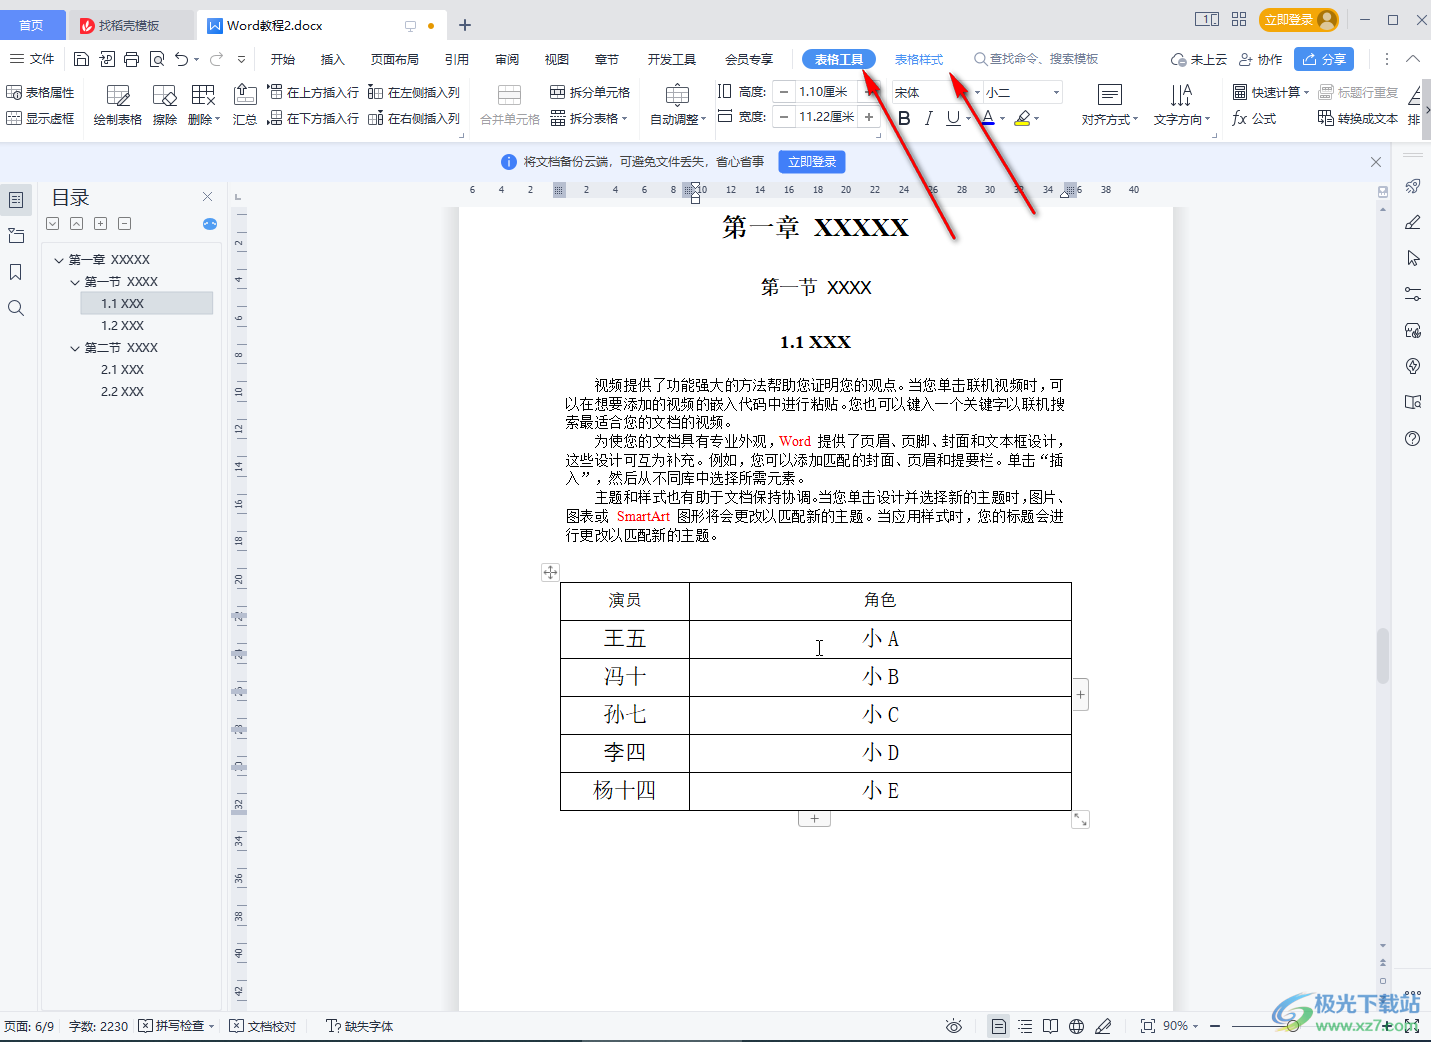
Task: Switch to the 开始 ribbon tab
Action: coord(283,59)
